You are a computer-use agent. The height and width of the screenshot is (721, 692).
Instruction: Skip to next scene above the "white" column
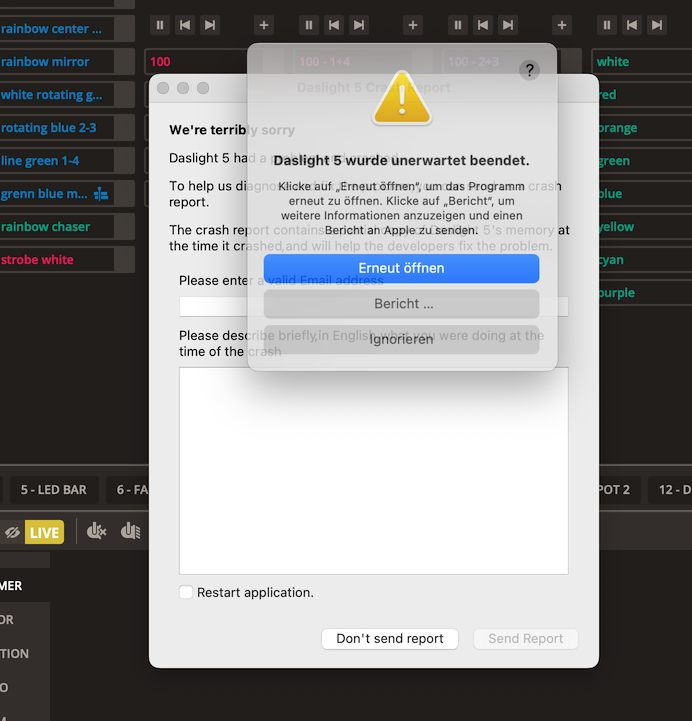click(657, 25)
